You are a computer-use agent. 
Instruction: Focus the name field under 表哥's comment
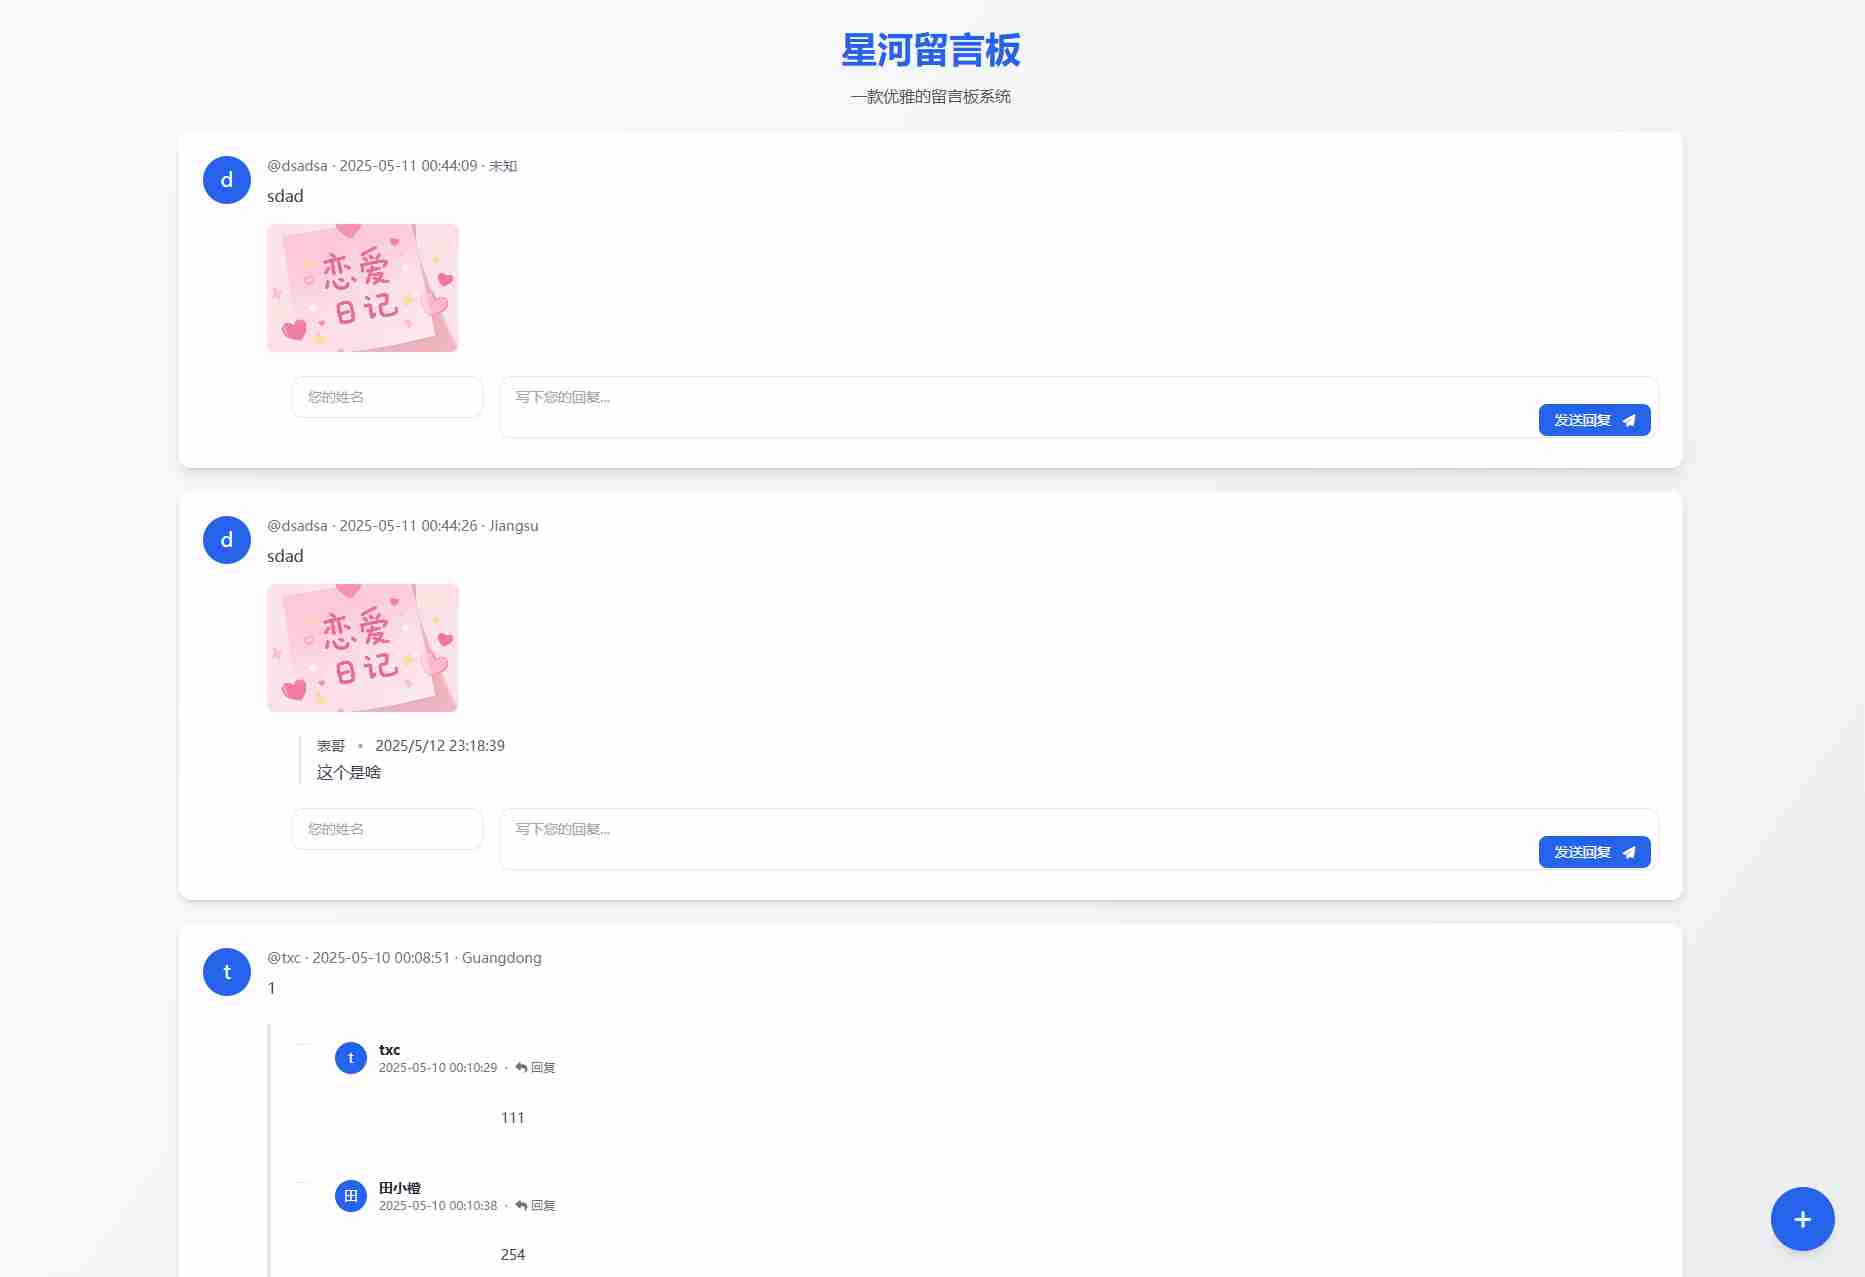point(387,829)
